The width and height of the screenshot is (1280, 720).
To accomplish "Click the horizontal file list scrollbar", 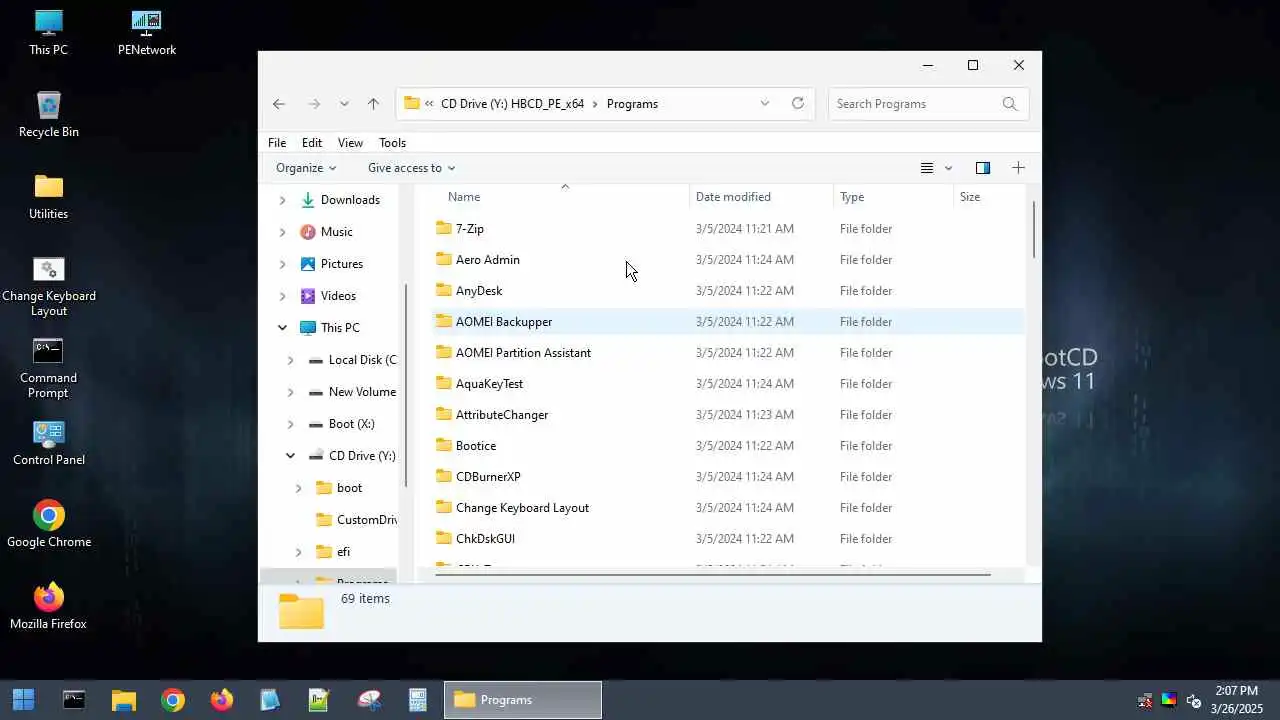I will [711, 575].
